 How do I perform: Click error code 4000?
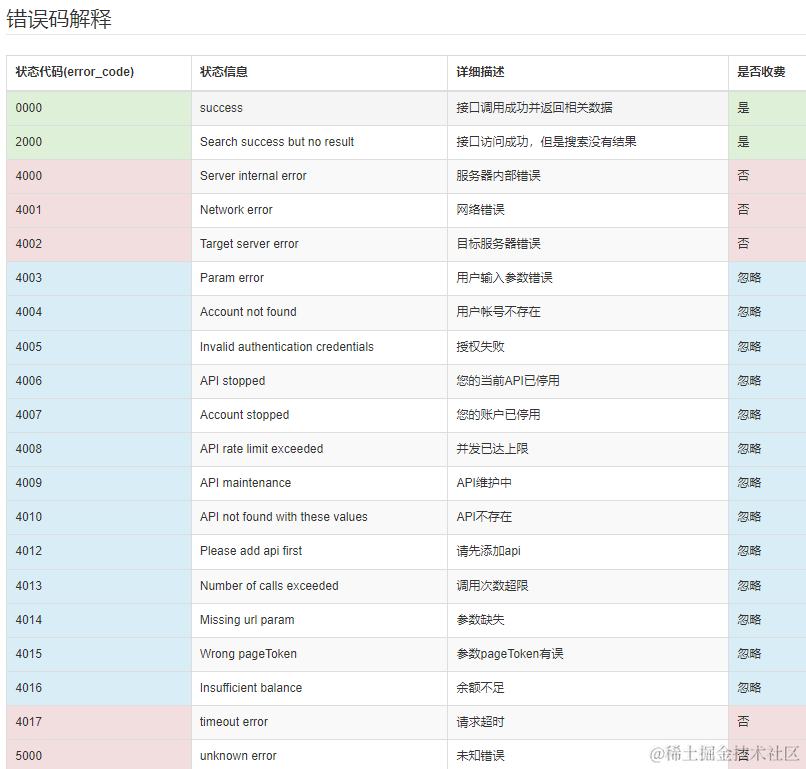coord(29,176)
